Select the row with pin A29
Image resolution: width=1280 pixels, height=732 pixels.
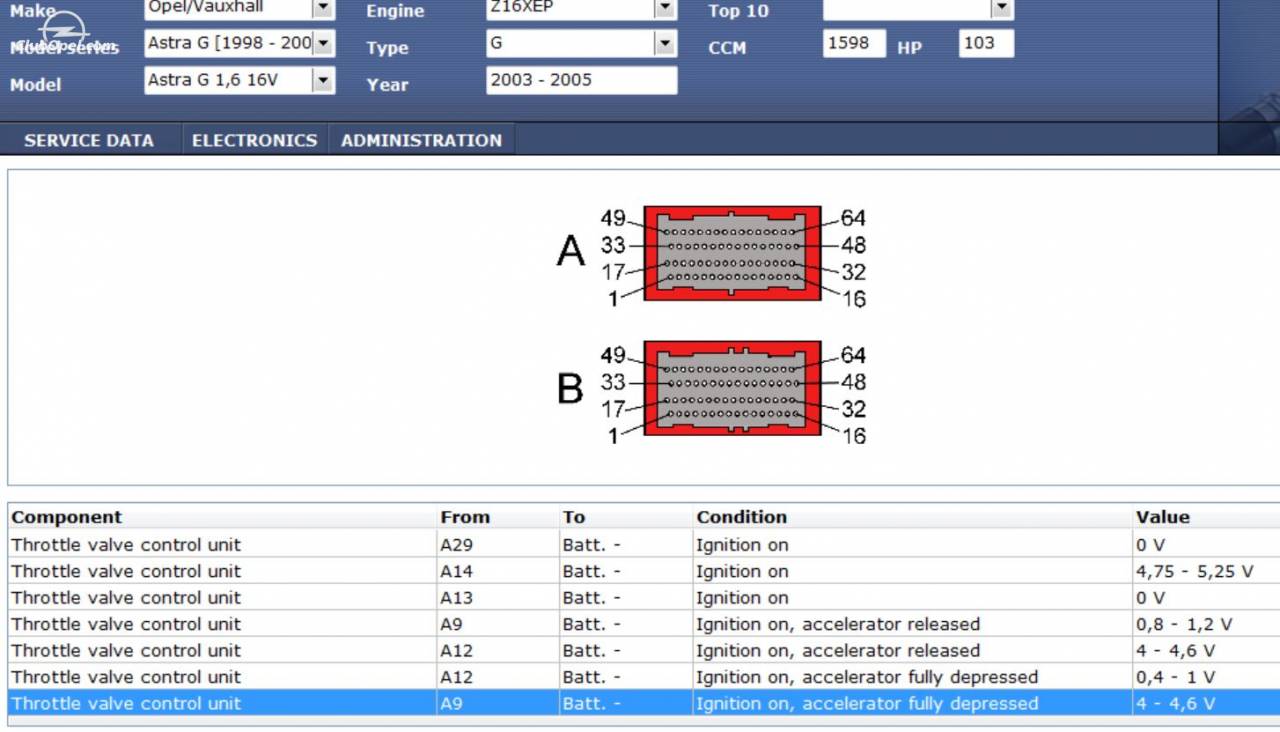coord(644,545)
